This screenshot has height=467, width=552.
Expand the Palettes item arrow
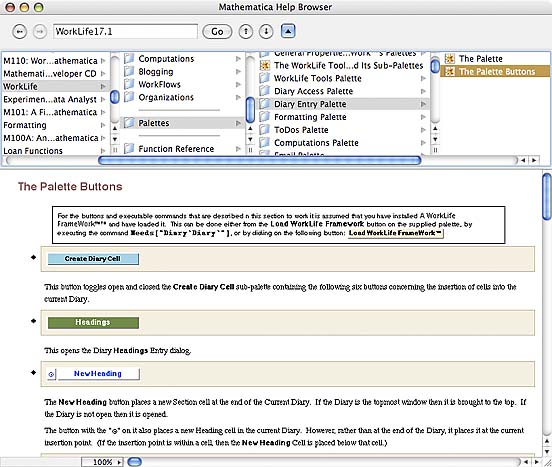coord(238,123)
